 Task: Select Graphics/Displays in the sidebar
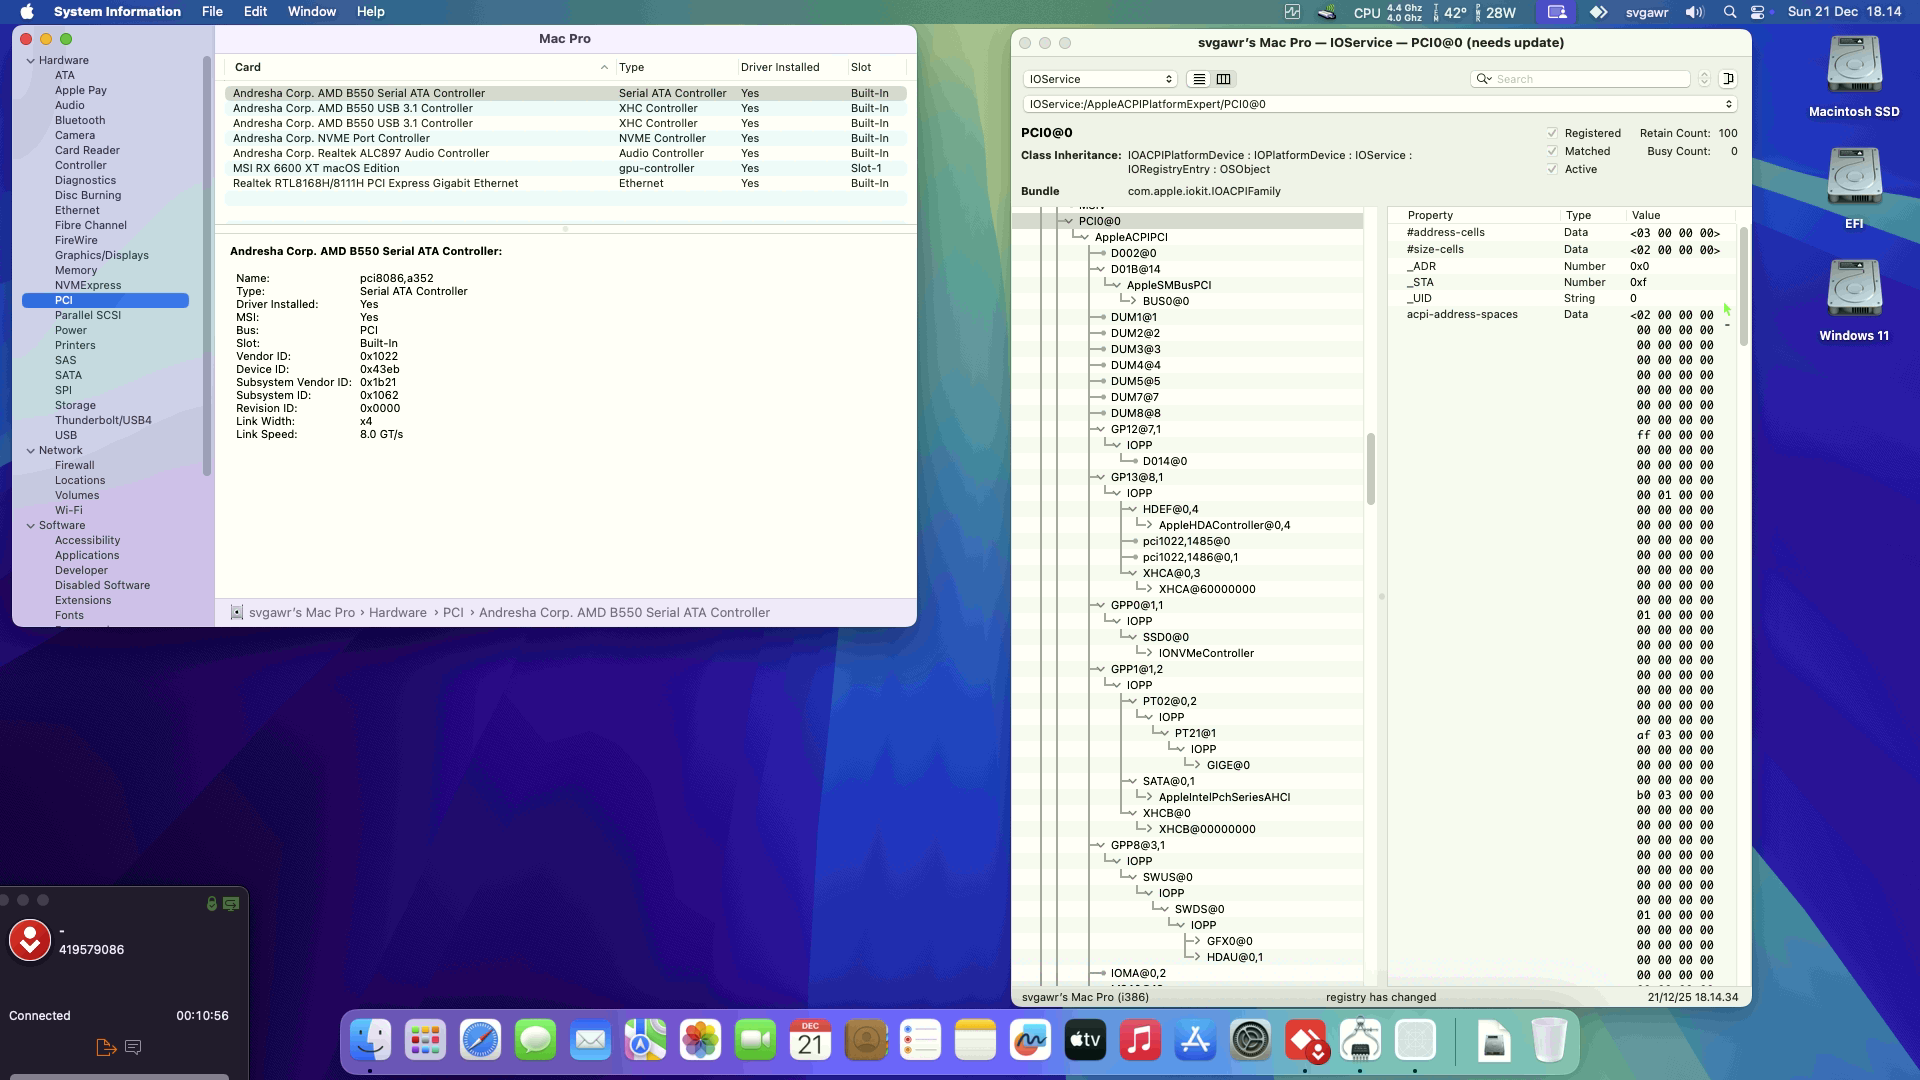[101, 256]
